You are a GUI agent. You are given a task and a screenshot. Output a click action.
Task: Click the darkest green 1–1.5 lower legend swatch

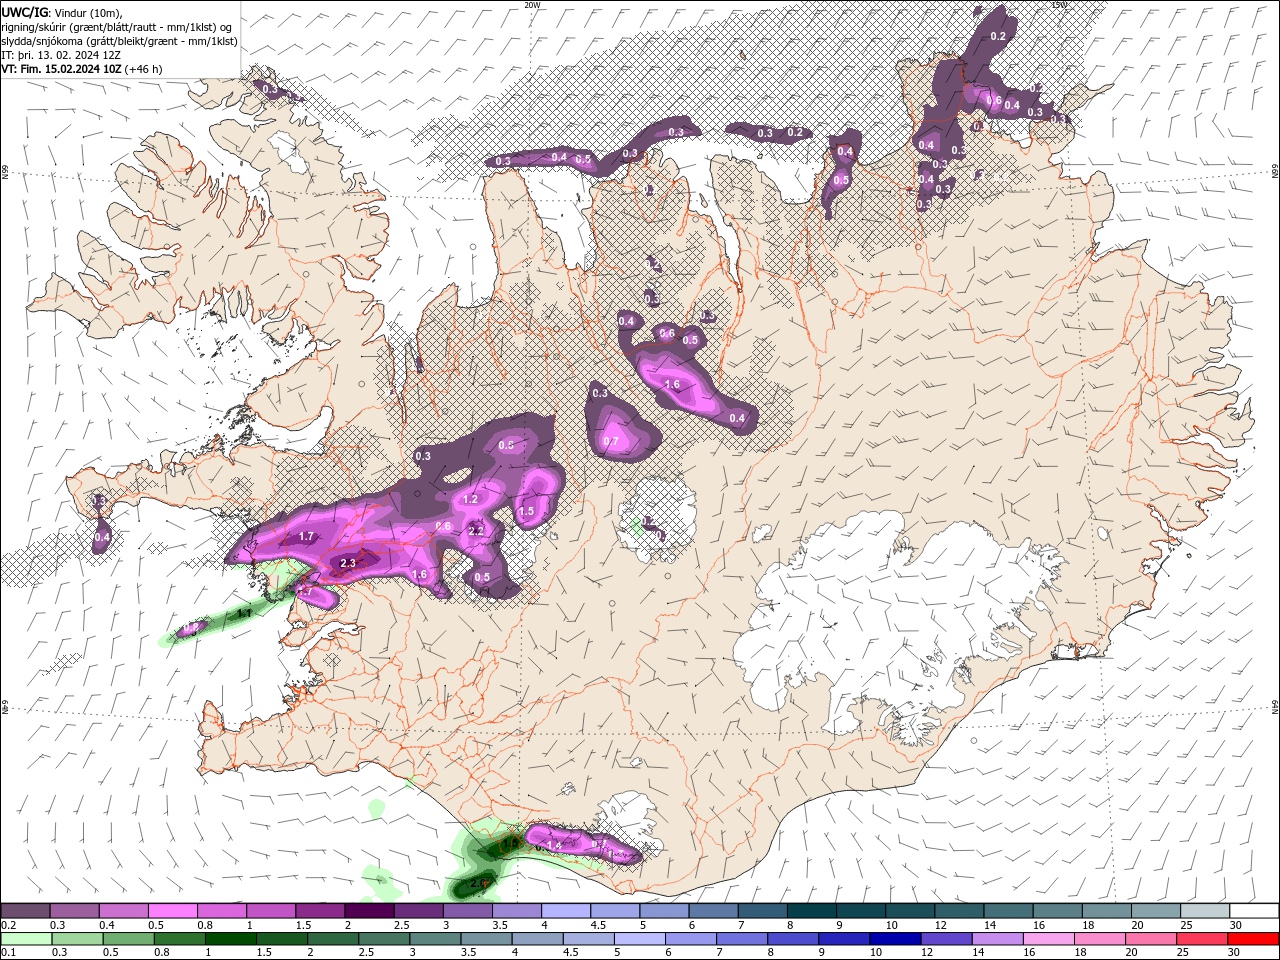tap(230, 939)
